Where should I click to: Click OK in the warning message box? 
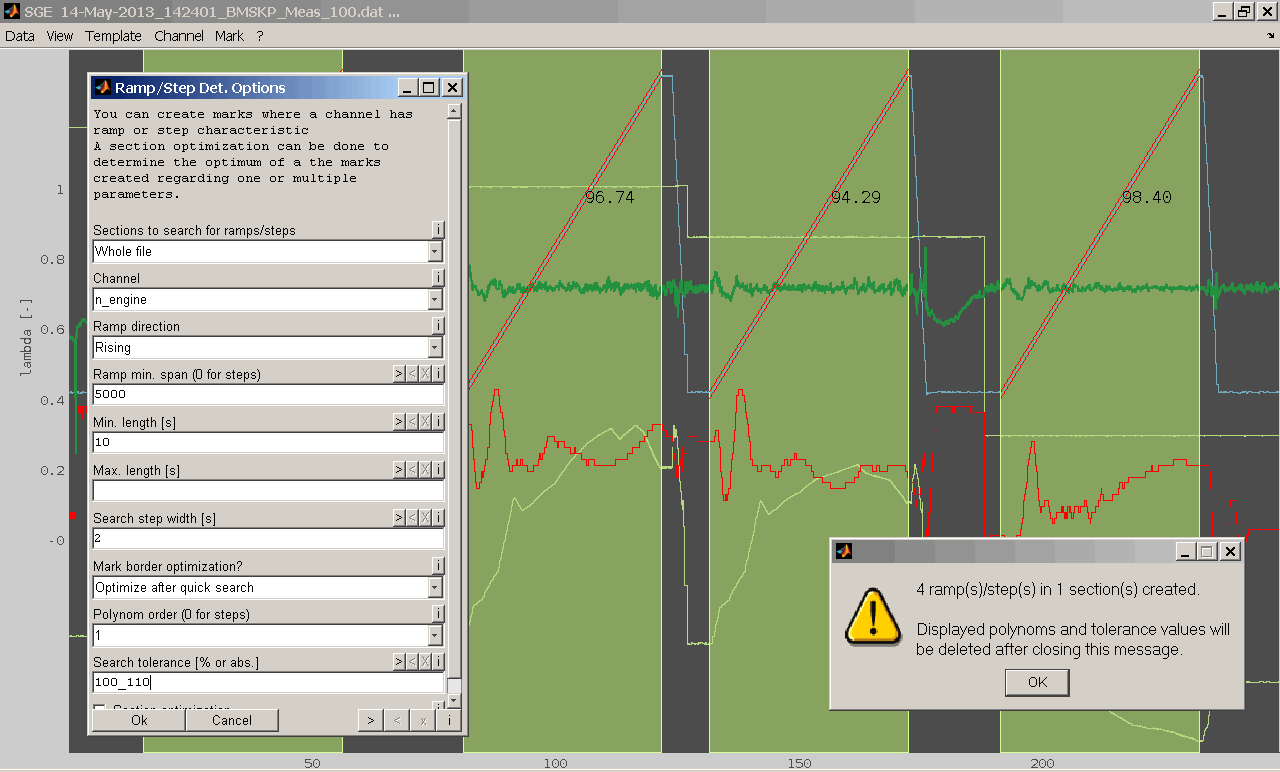click(x=1037, y=682)
